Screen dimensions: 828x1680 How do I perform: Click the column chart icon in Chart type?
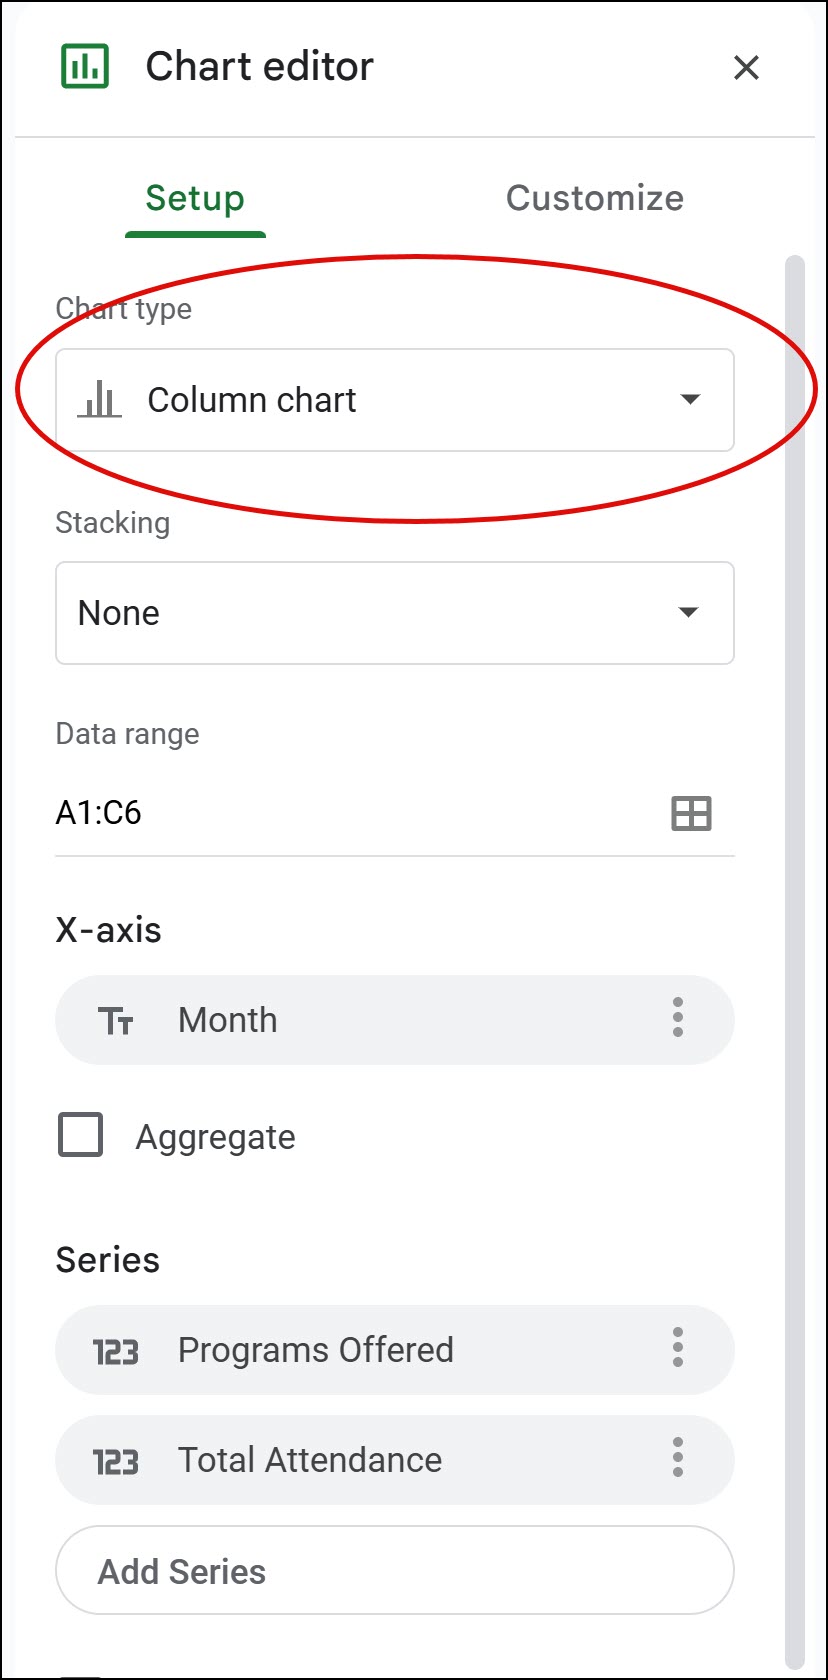point(99,400)
